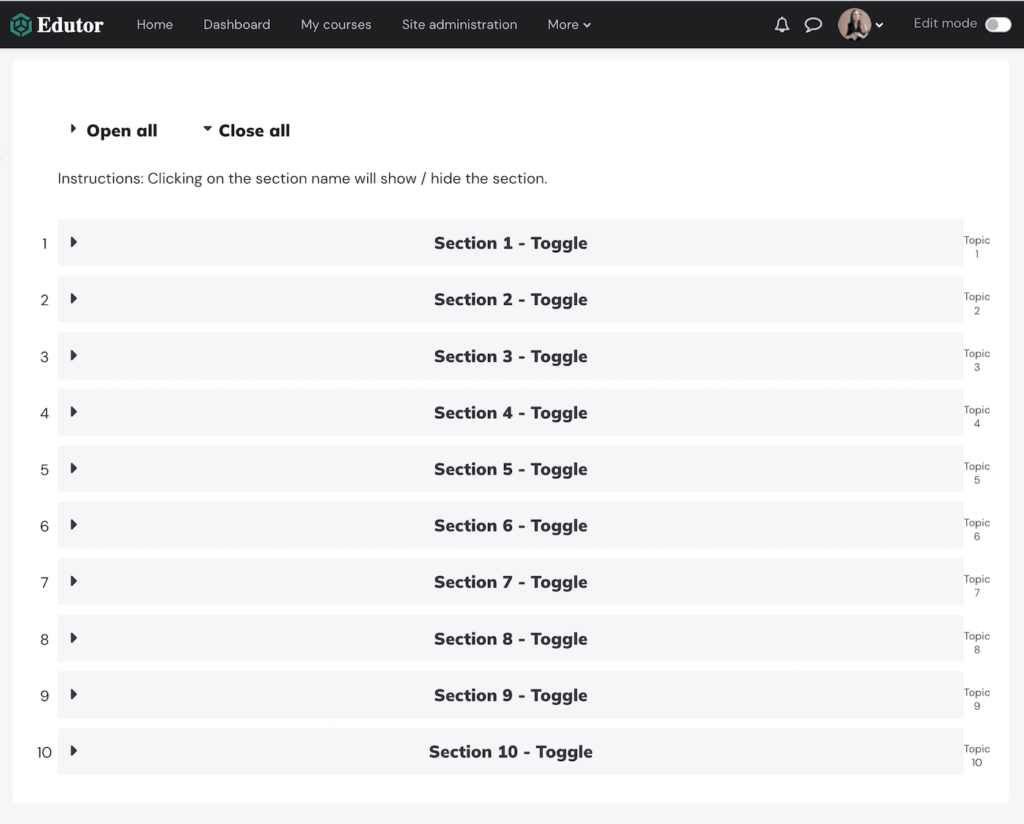Viewport: 1024px width, 824px height.
Task: Go to the Dashboard menu item
Action: 236,25
